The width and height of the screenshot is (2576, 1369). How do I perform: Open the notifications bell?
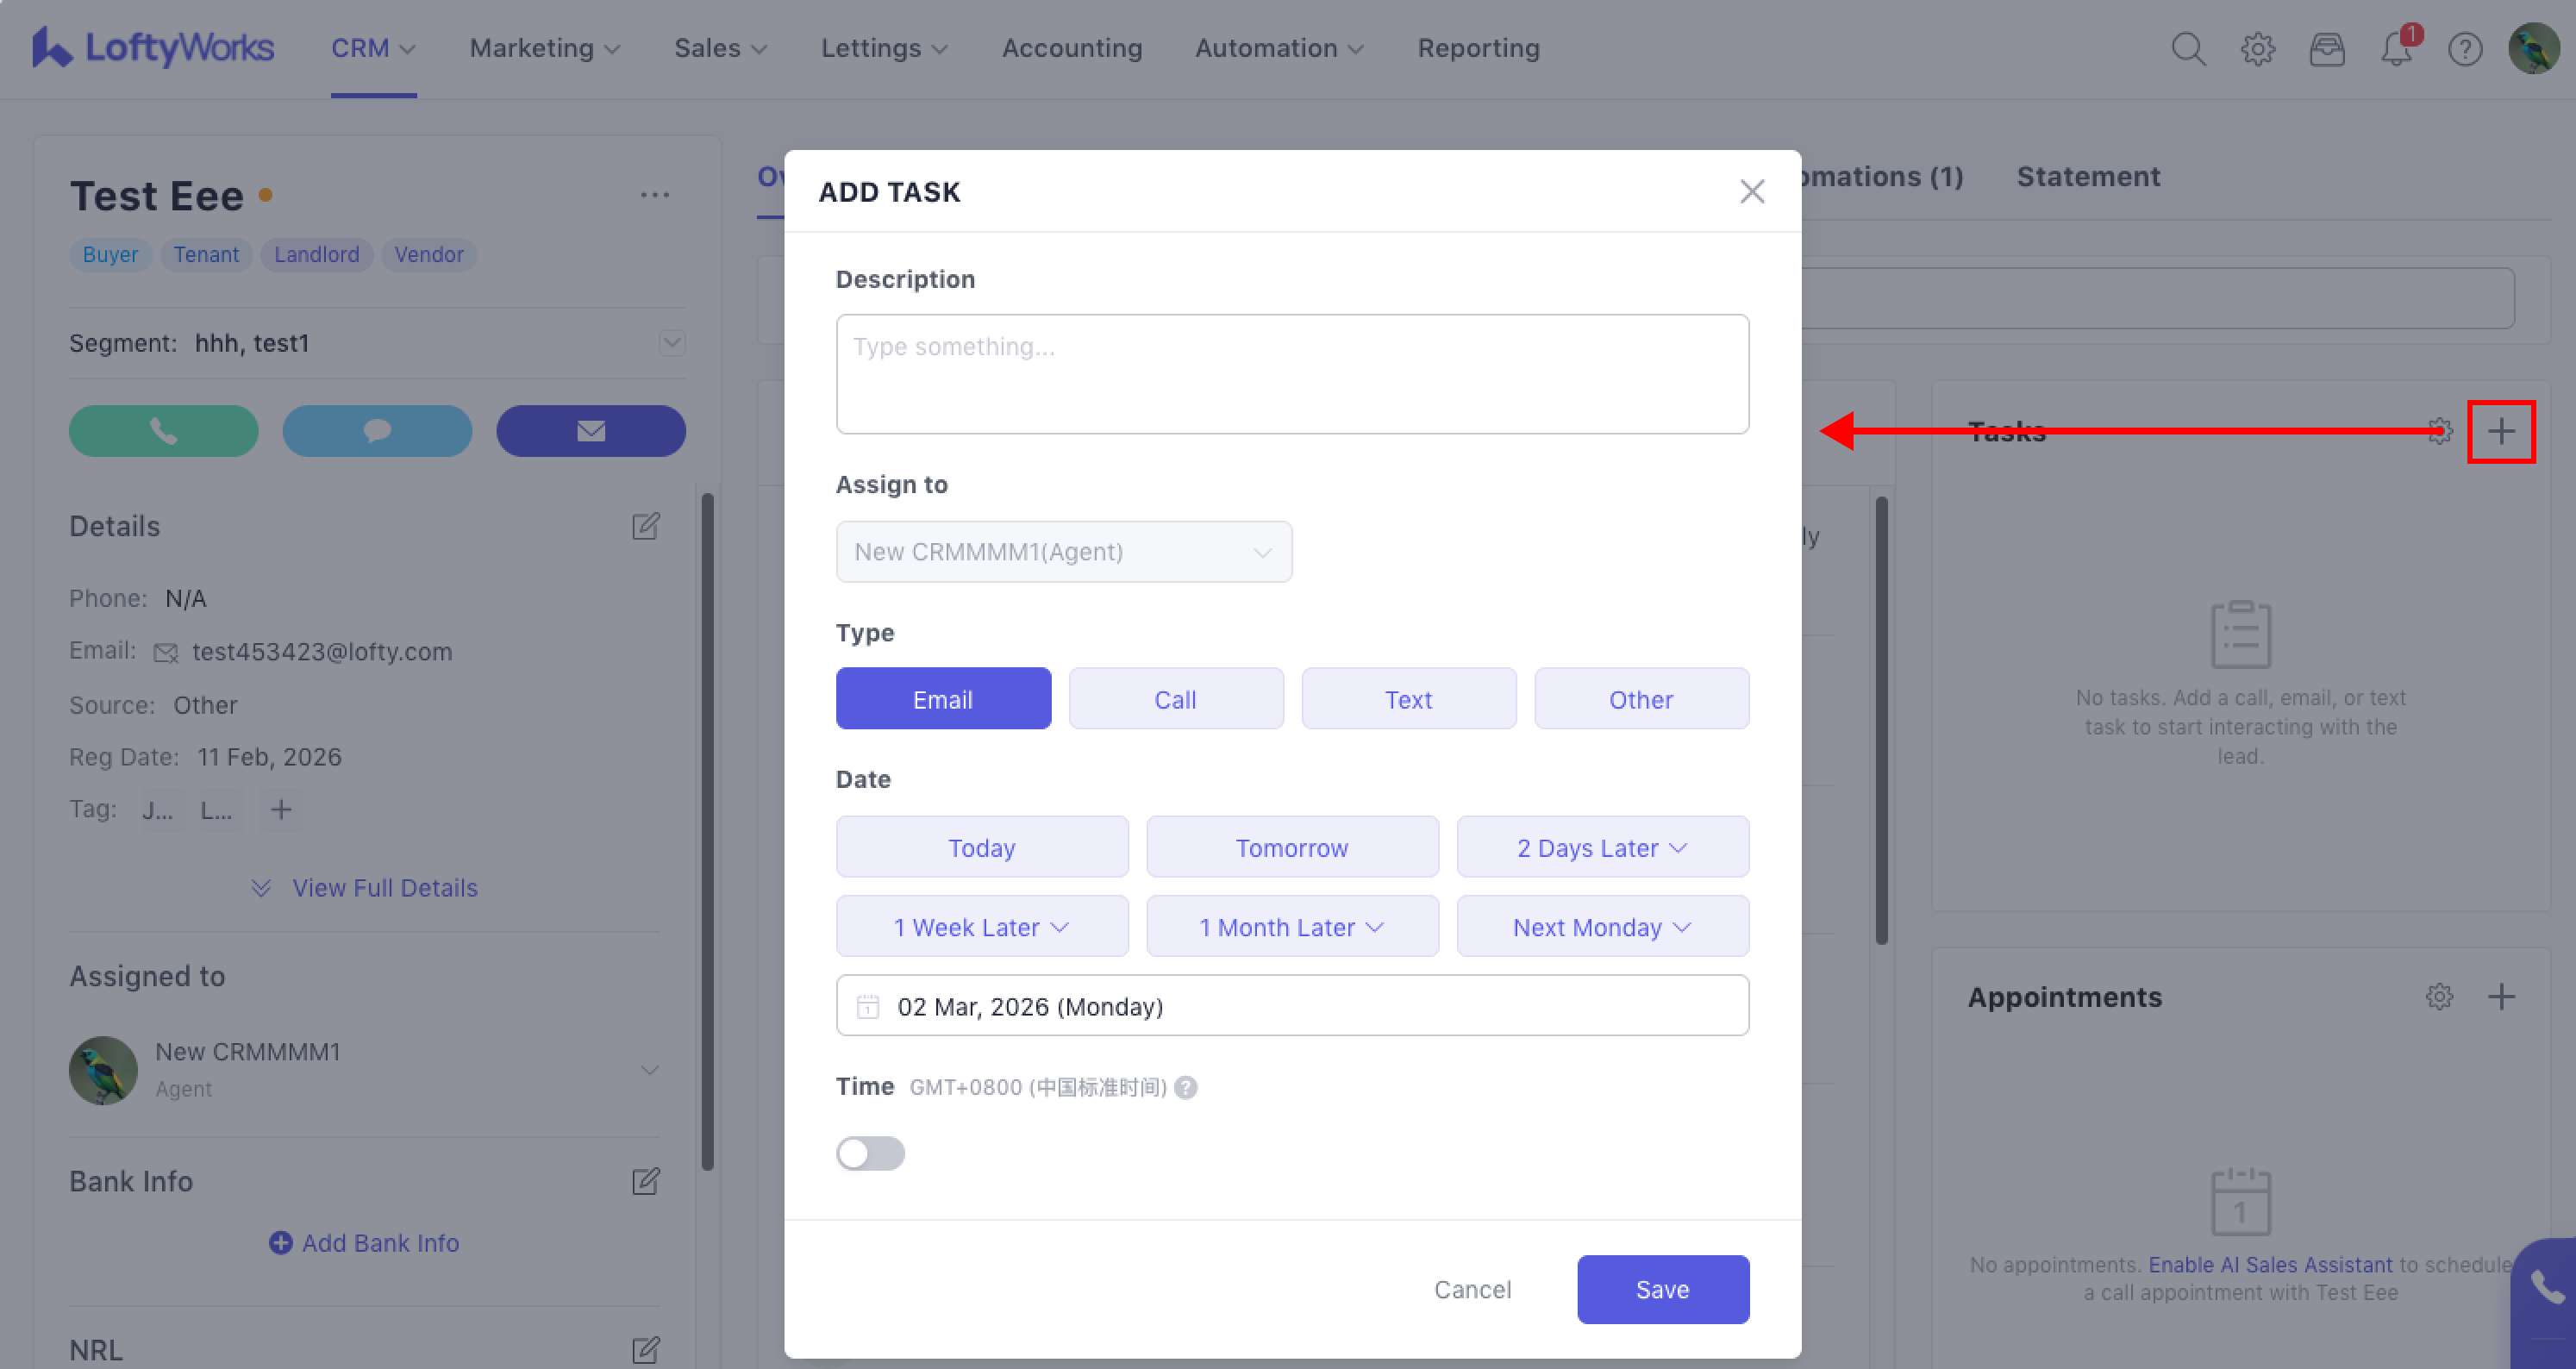tap(2396, 48)
